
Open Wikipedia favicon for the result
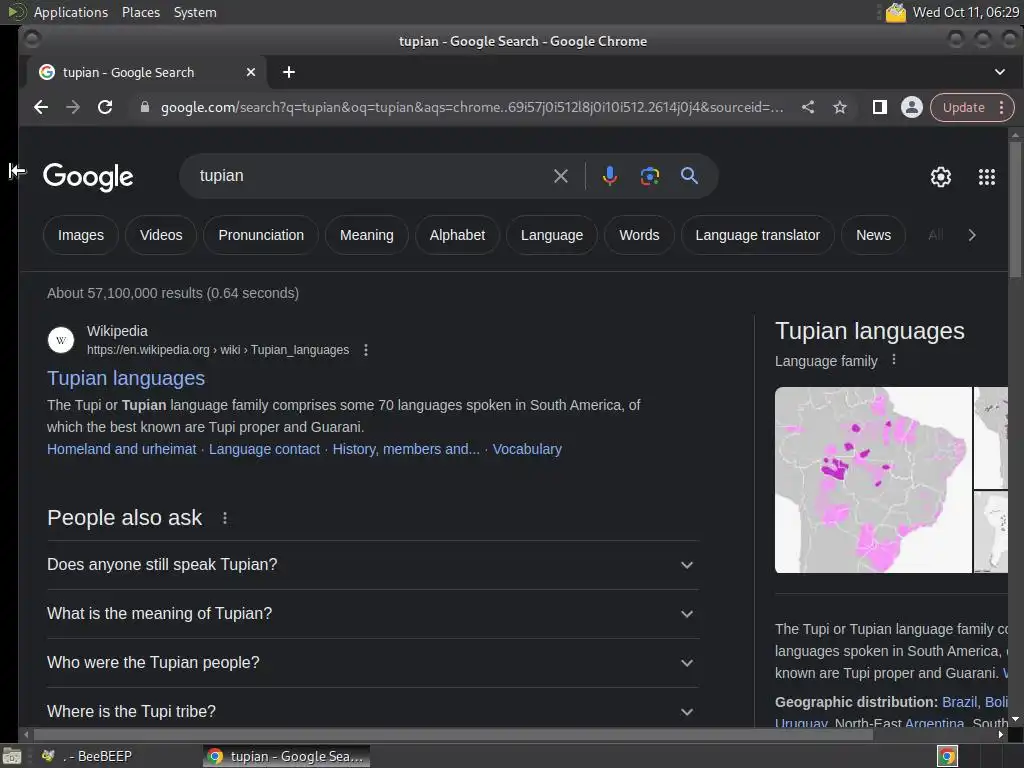[x=61, y=340]
